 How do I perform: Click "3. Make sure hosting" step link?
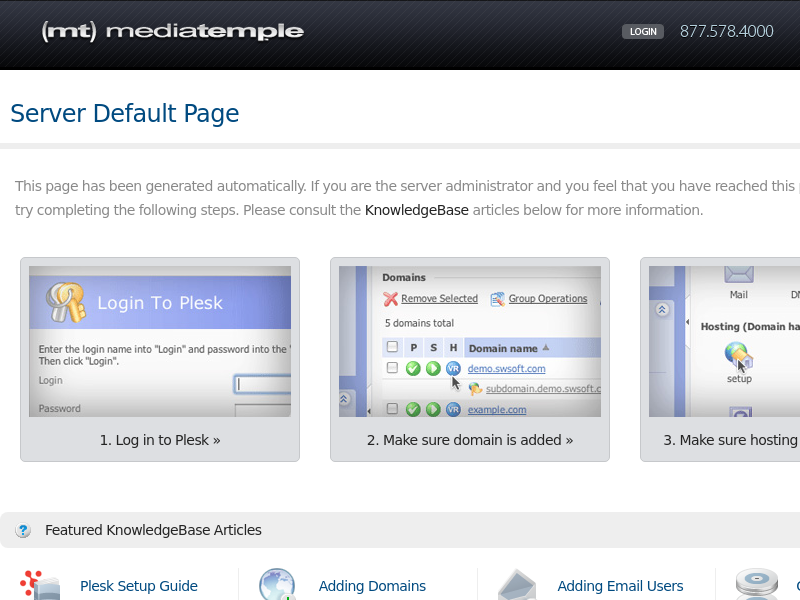tap(731, 440)
